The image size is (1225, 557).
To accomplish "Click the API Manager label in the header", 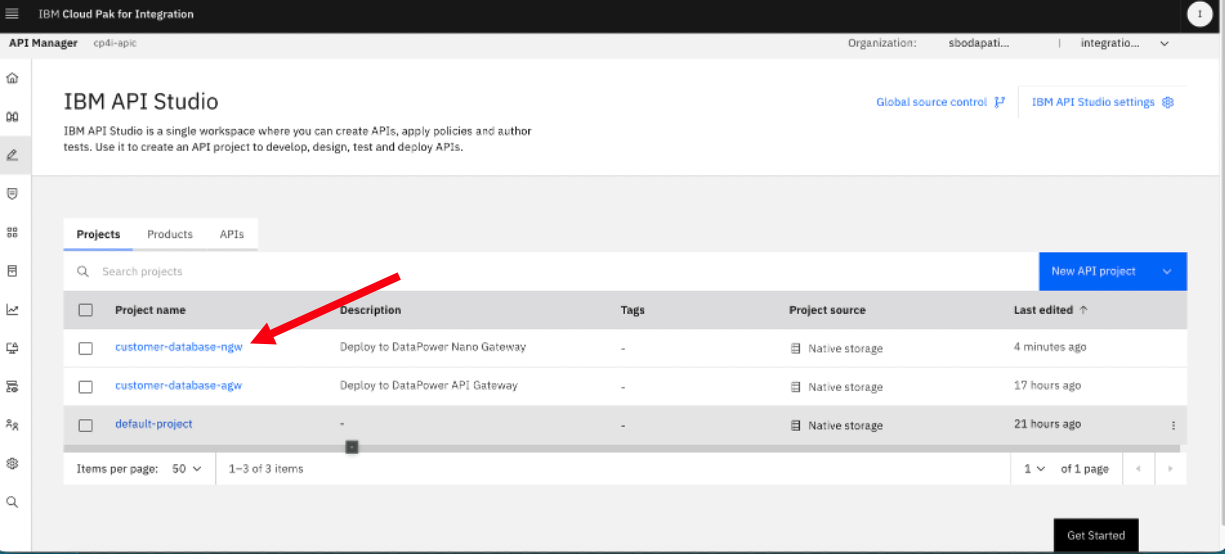I will tap(44, 43).
